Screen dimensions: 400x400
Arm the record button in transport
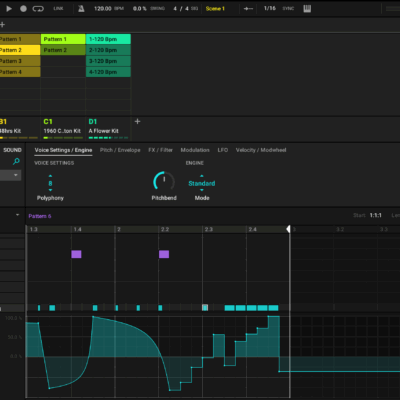tap(23, 9)
